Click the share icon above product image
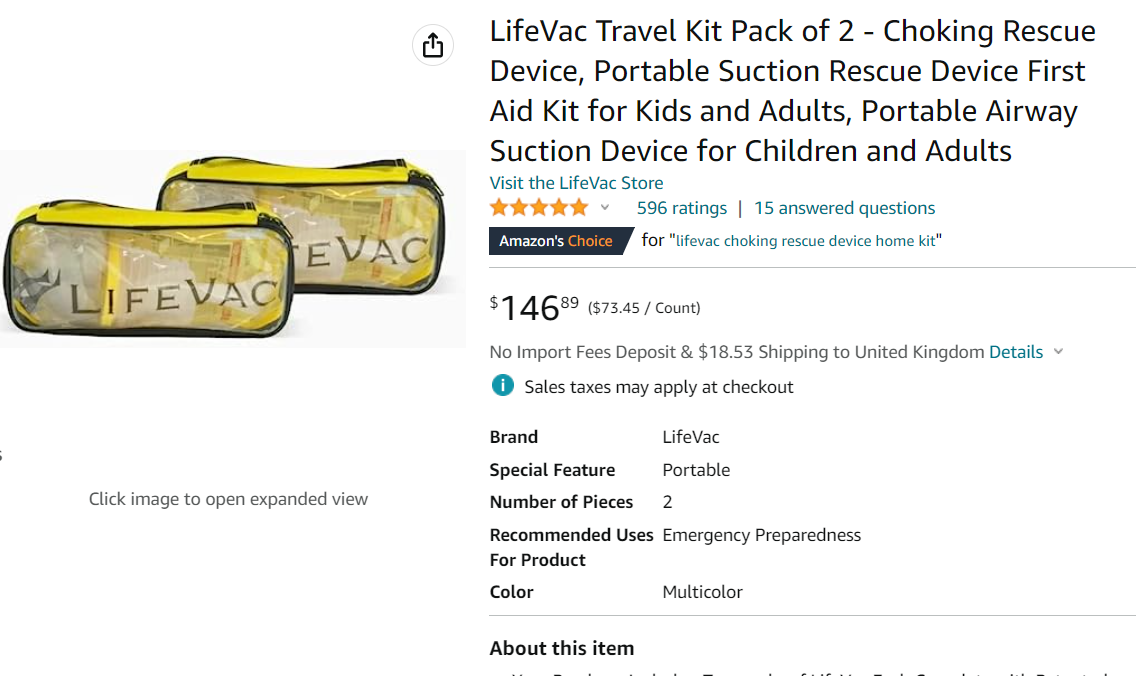The image size is (1145, 676). tap(433, 46)
